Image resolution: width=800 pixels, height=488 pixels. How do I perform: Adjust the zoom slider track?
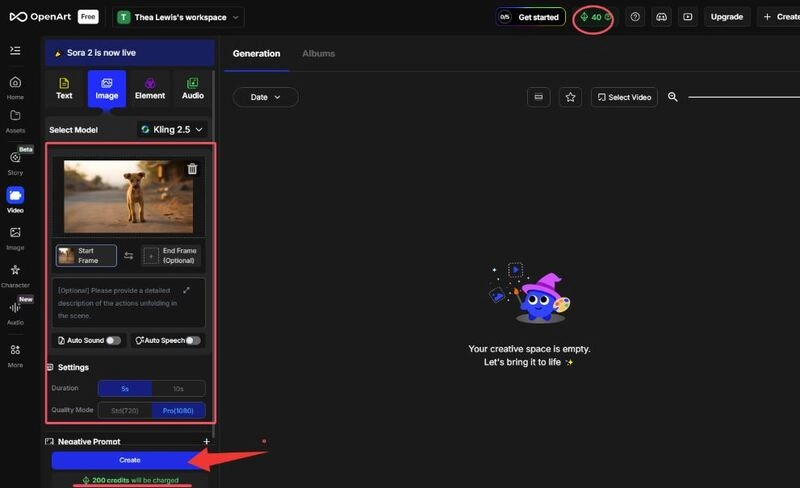744,97
